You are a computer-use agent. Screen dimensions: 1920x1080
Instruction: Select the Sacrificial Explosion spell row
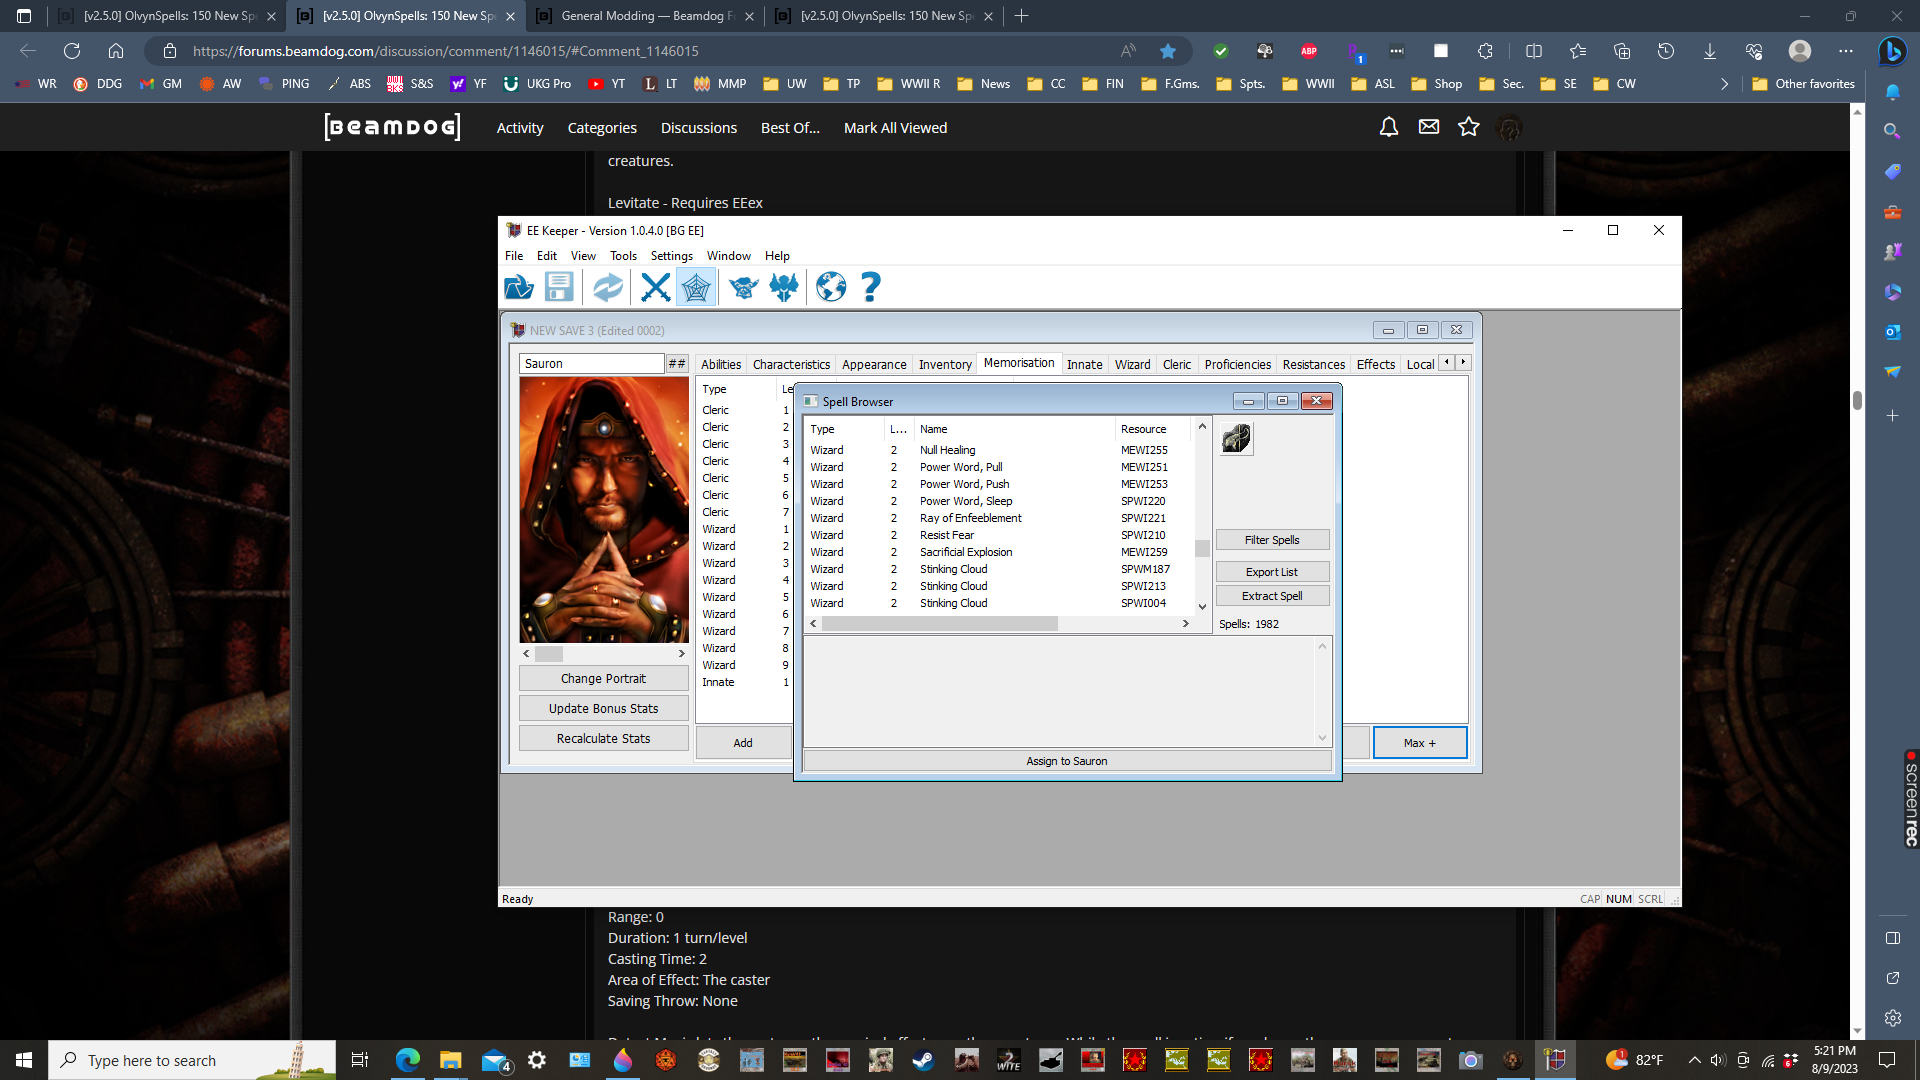pyautogui.click(x=999, y=552)
